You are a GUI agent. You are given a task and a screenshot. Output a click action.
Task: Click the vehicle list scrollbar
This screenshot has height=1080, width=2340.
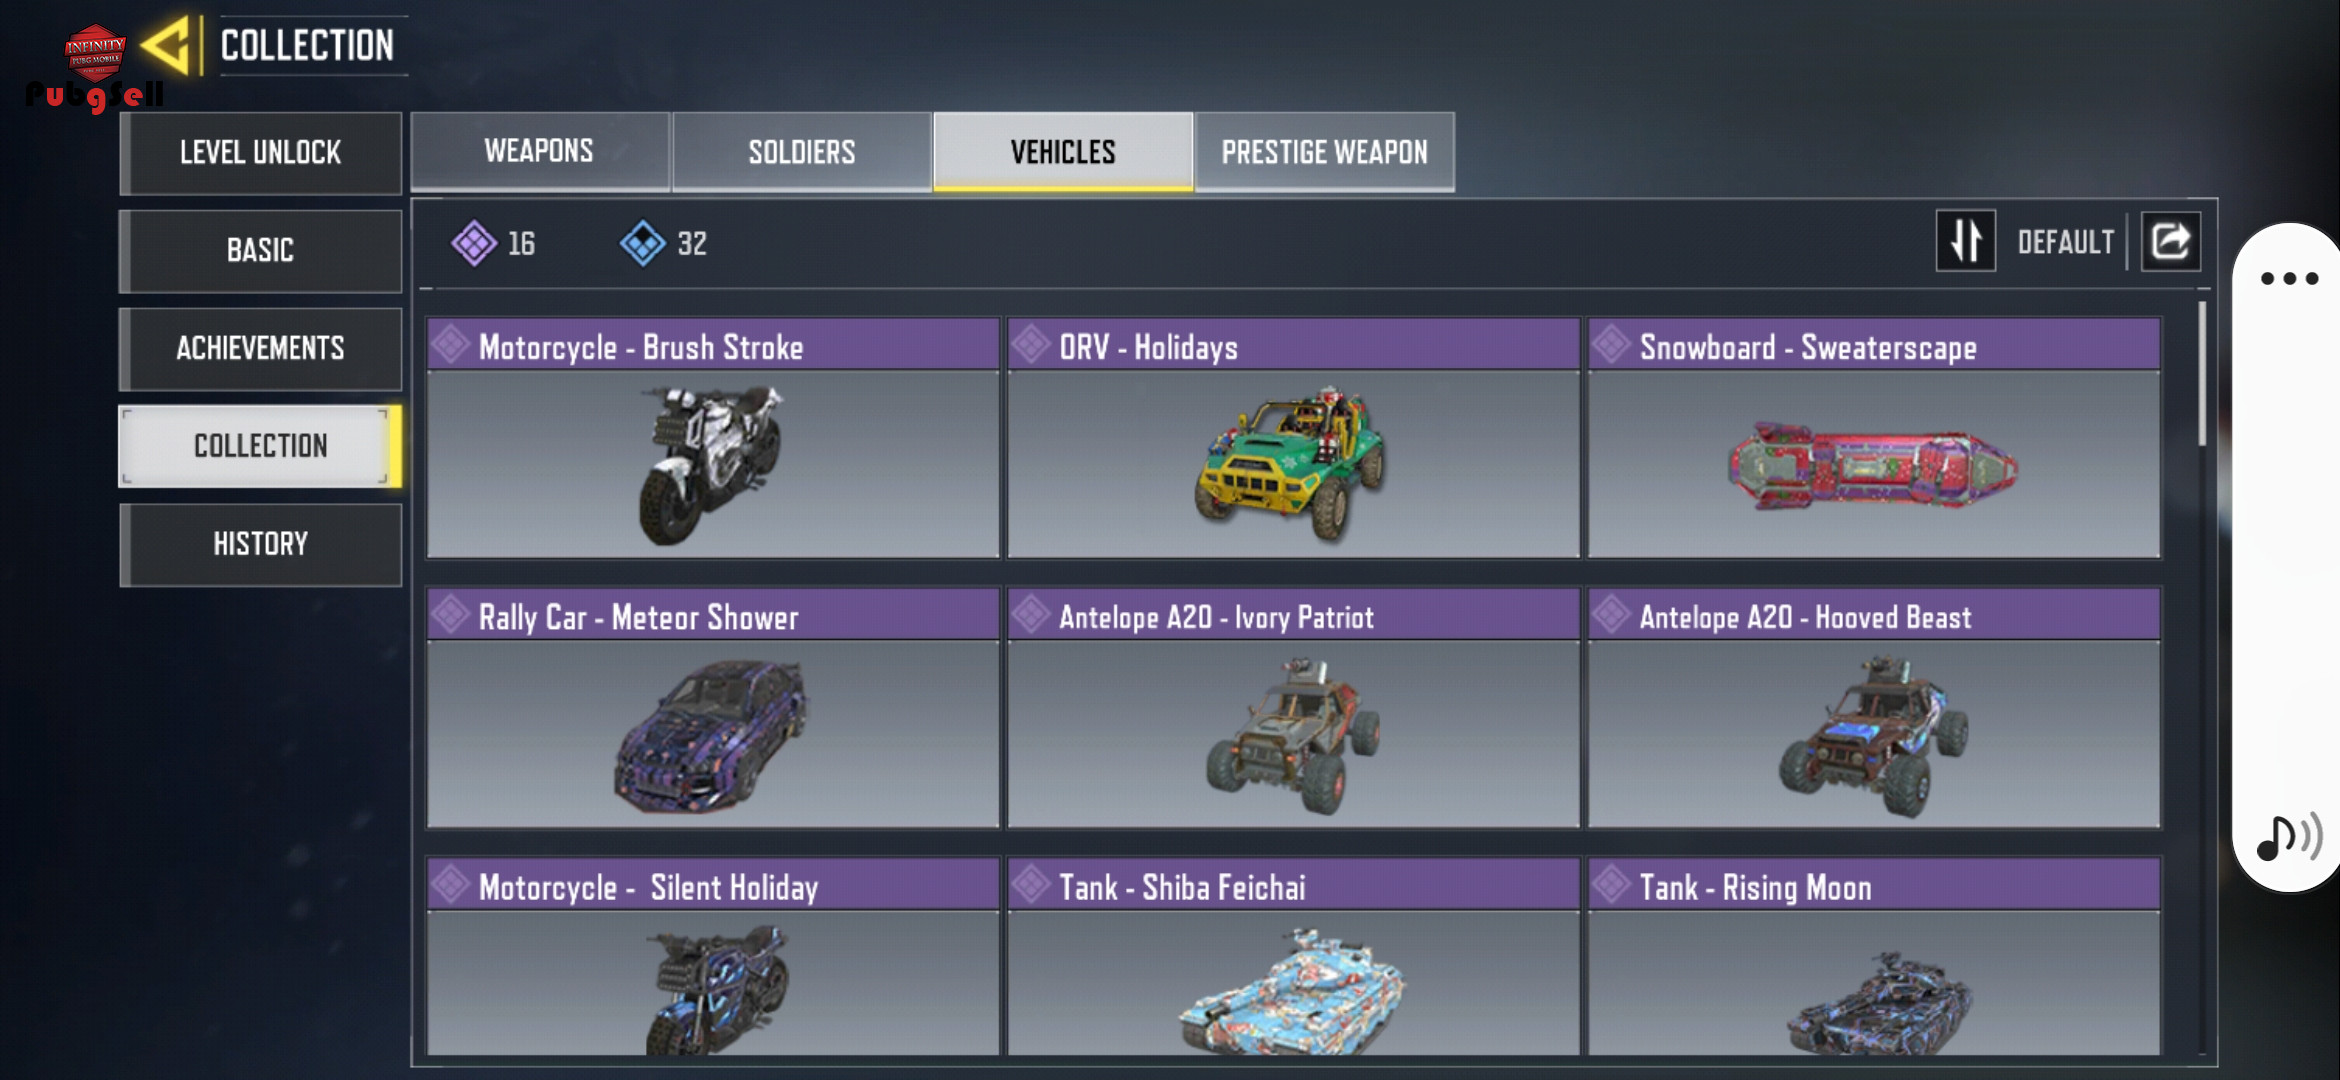tap(2202, 373)
